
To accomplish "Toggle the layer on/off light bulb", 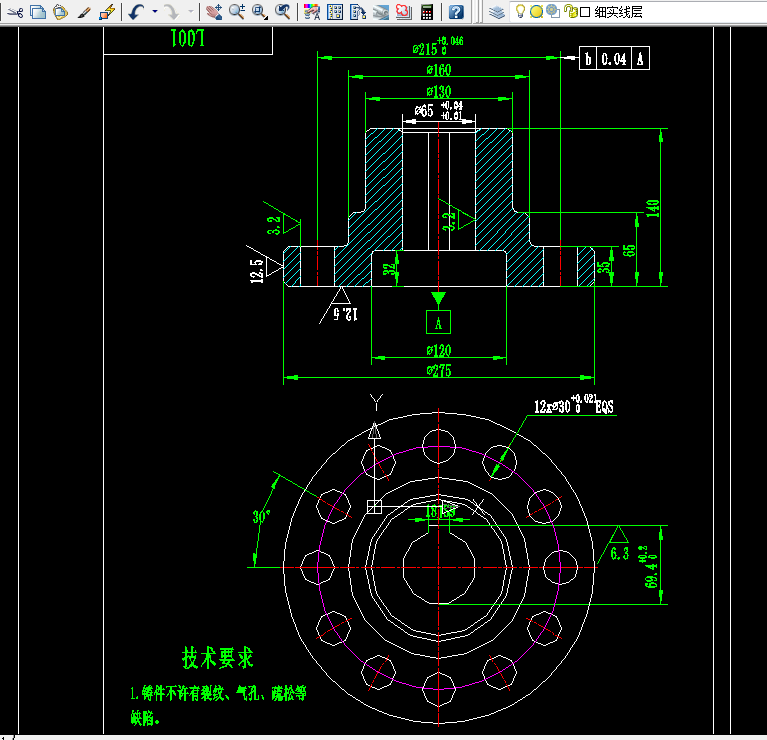I will 520,11.
